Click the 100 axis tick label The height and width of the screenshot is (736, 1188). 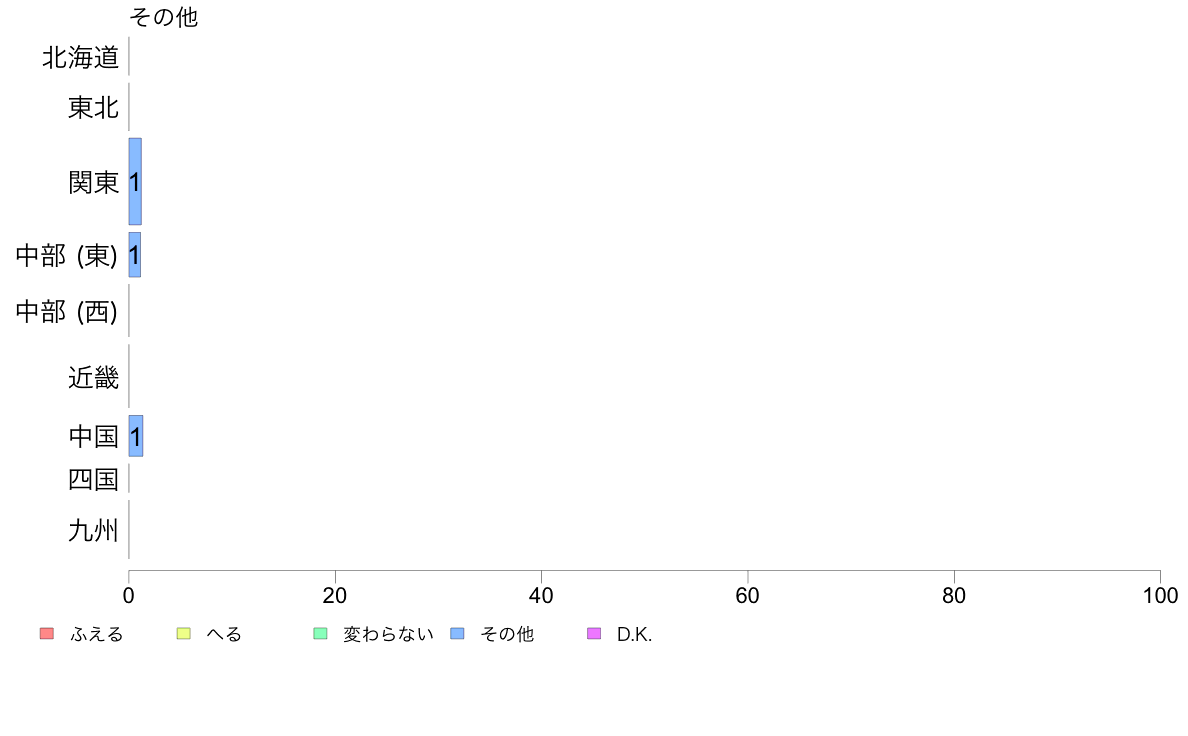(1161, 596)
